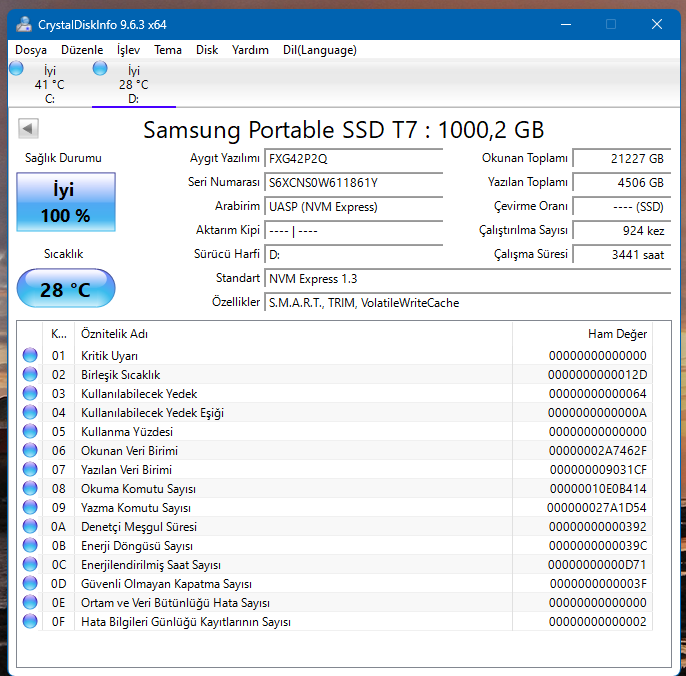Click the İyi 100 % health status button
This screenshot has height=676, width=686.
pyautogui.click(x=66, y=202)
